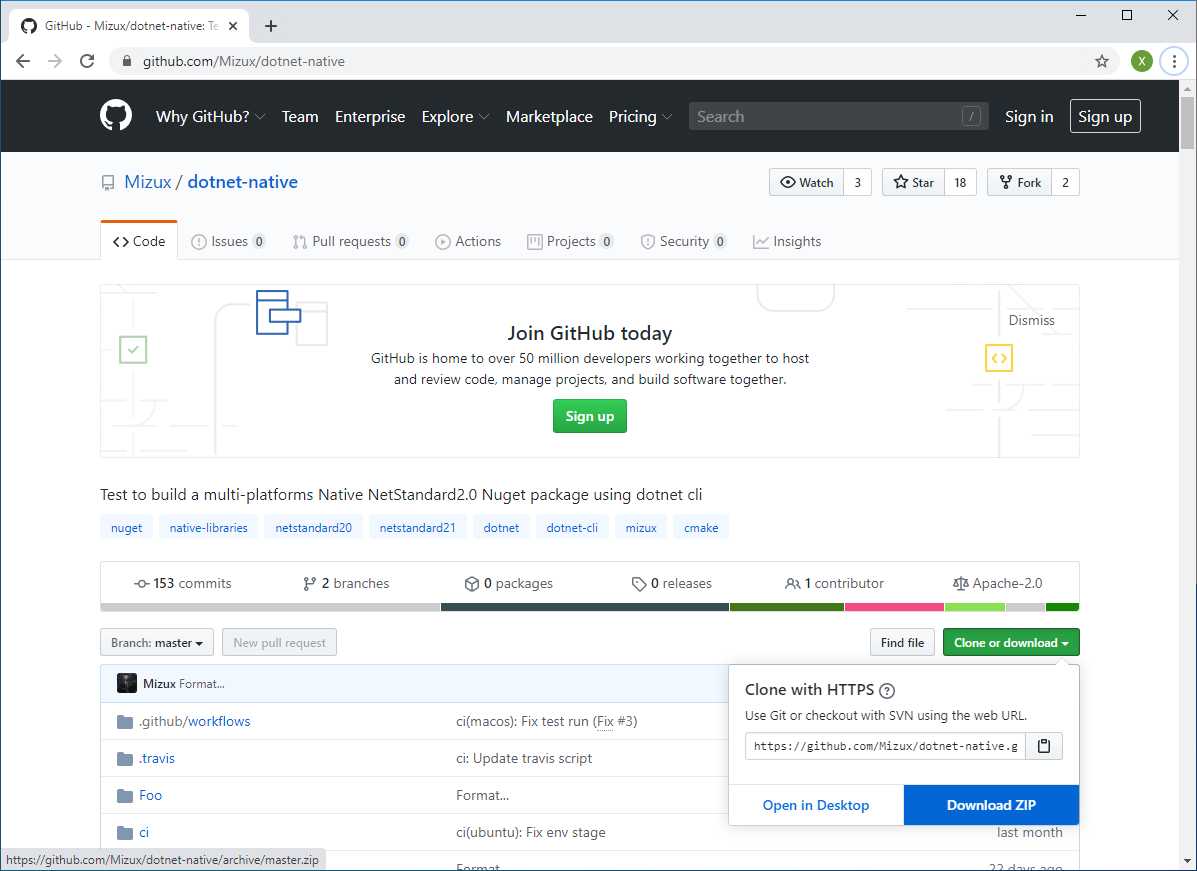Watch the repository
Viewport: 1197px width, 871px height.
(x=806, y=182)
